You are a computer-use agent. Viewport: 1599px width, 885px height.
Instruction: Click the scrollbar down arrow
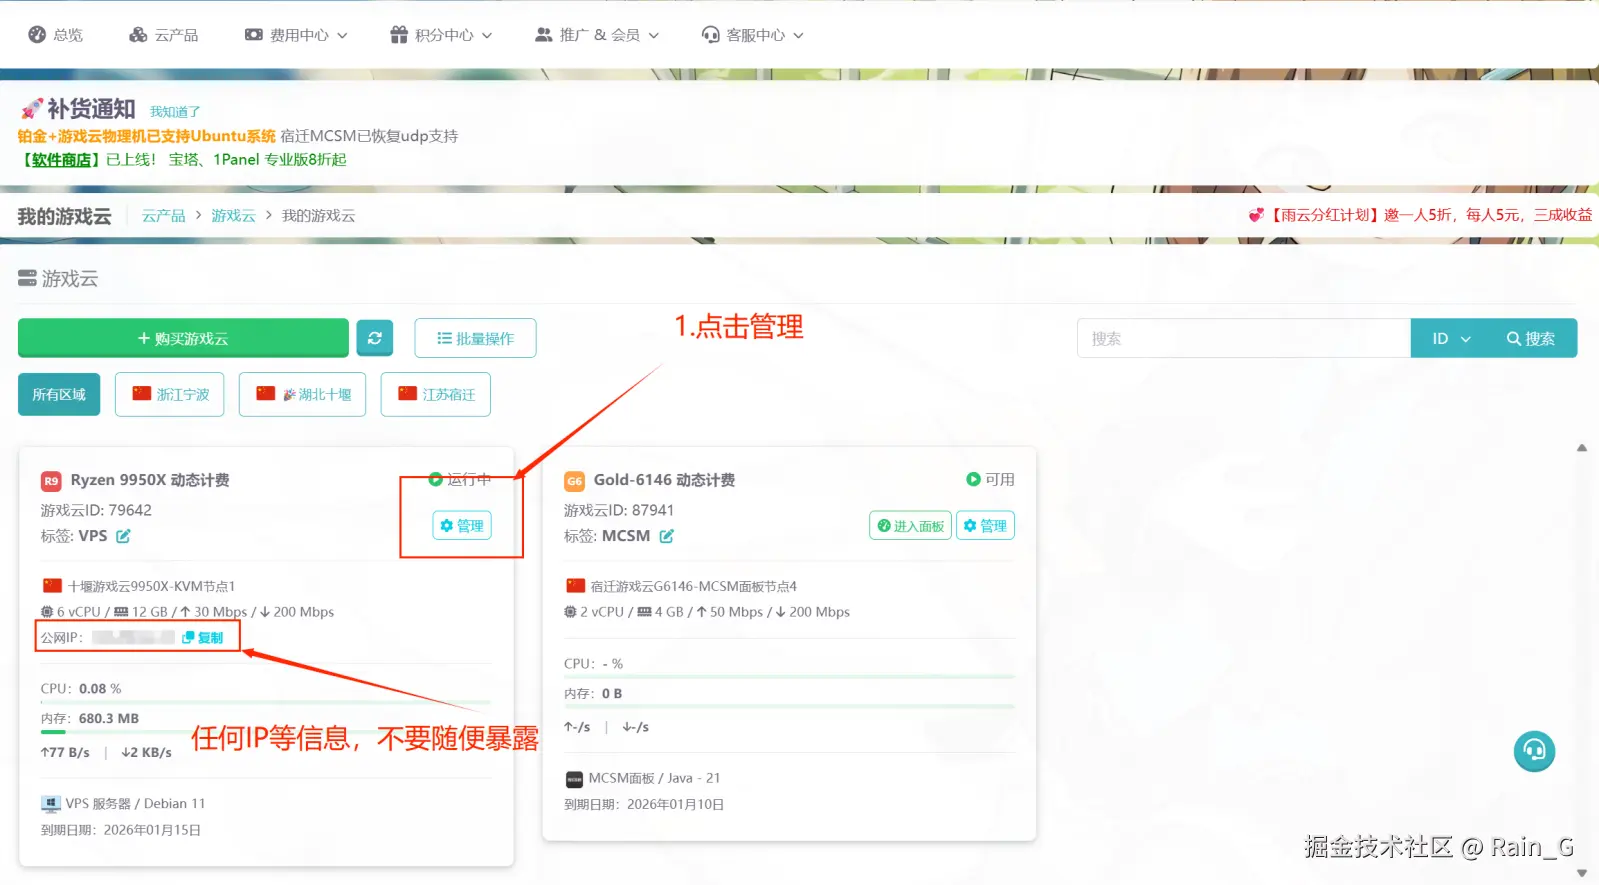(x=1582, y=873)
